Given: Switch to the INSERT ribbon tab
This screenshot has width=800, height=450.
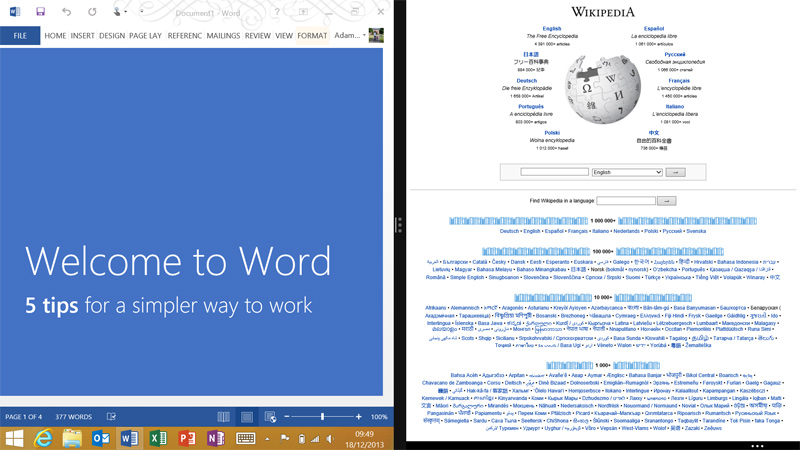Looking at the screenshot, I should click(x=82, y=36).
